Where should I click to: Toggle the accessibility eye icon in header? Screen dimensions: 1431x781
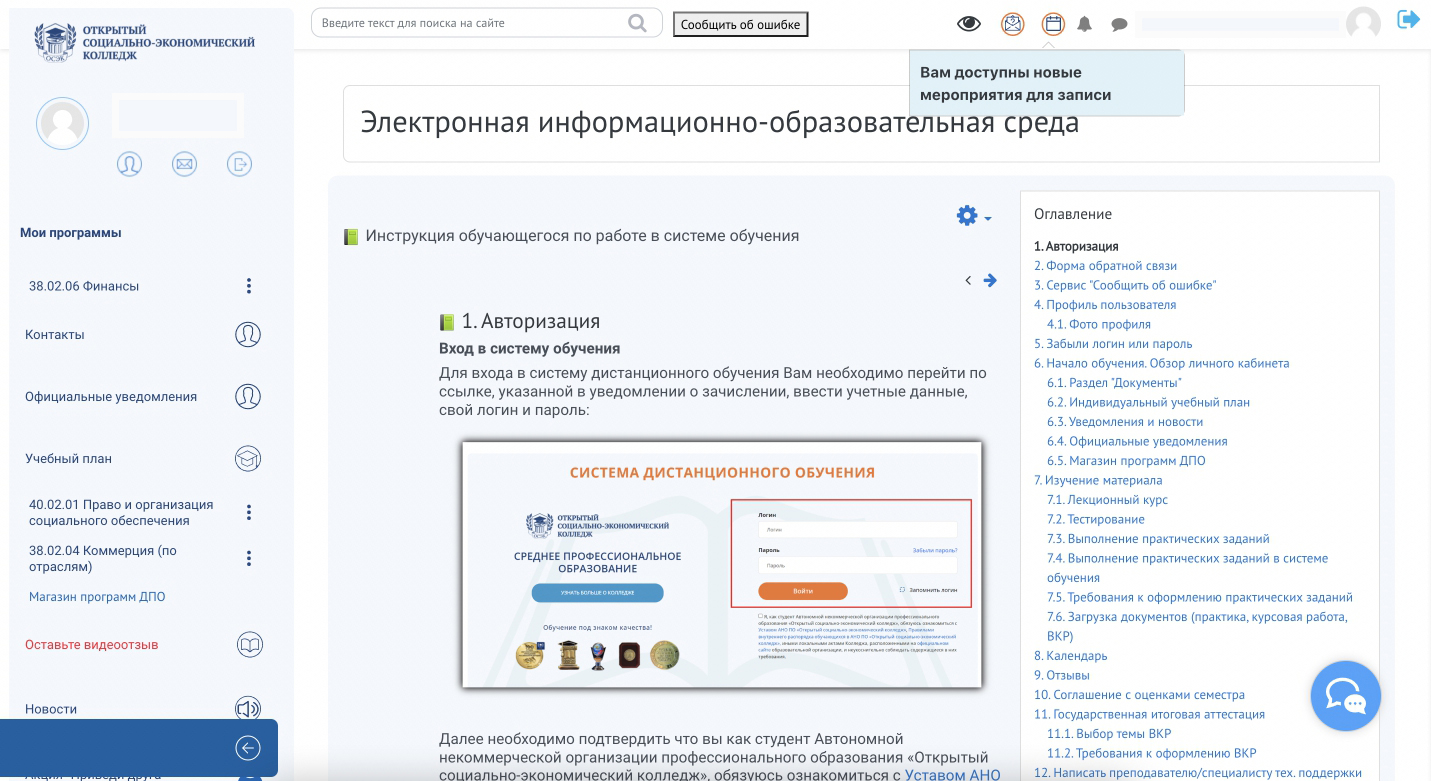pos(969,24)
